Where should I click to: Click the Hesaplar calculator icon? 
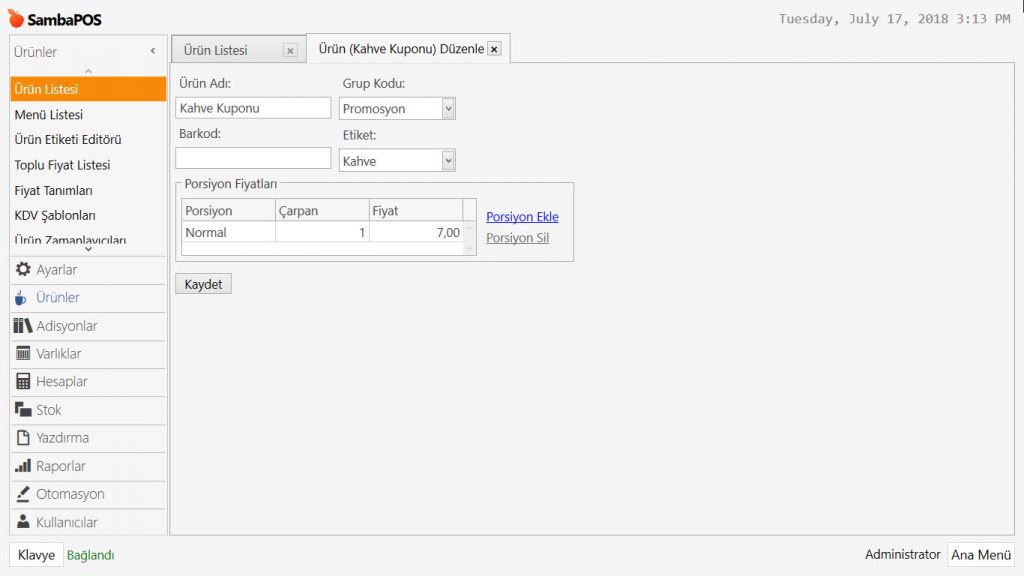click(23, 382)
